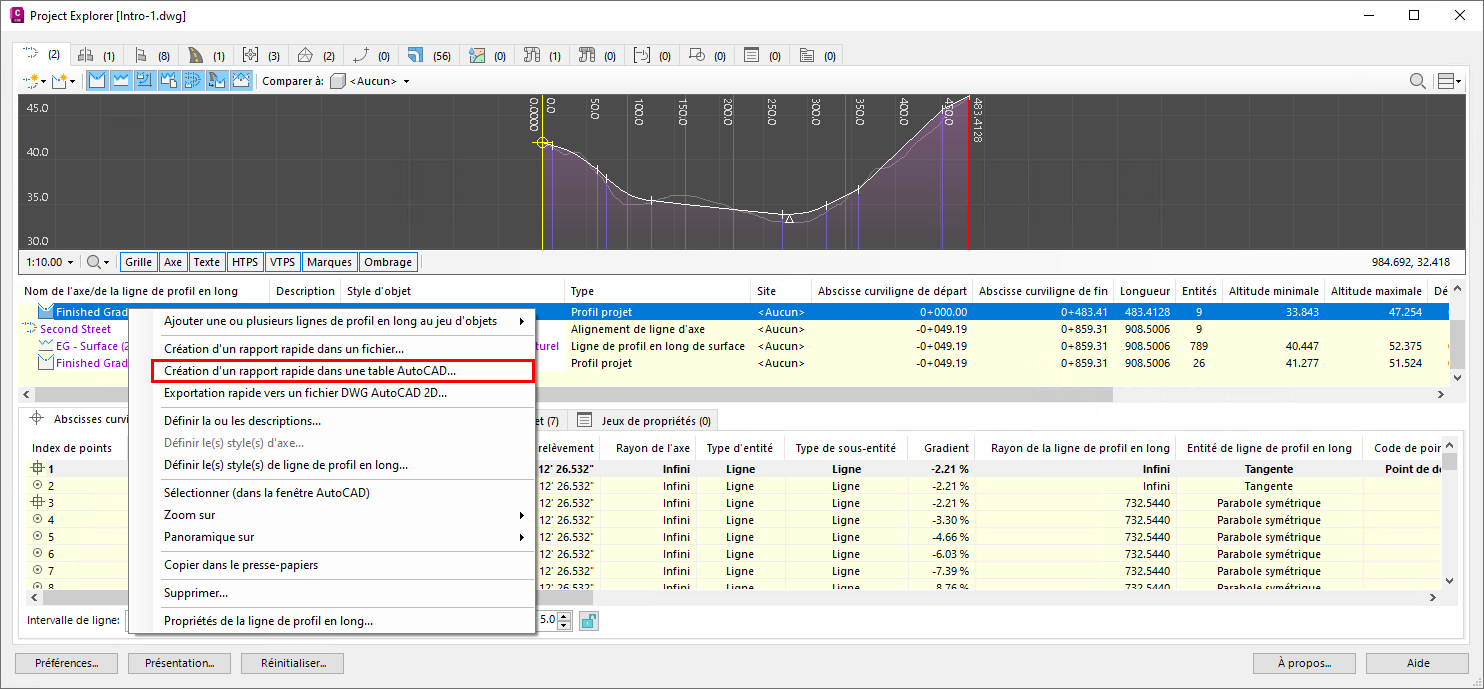
Task: Click the first blue profile filter icon
Action: click(98, 81)
